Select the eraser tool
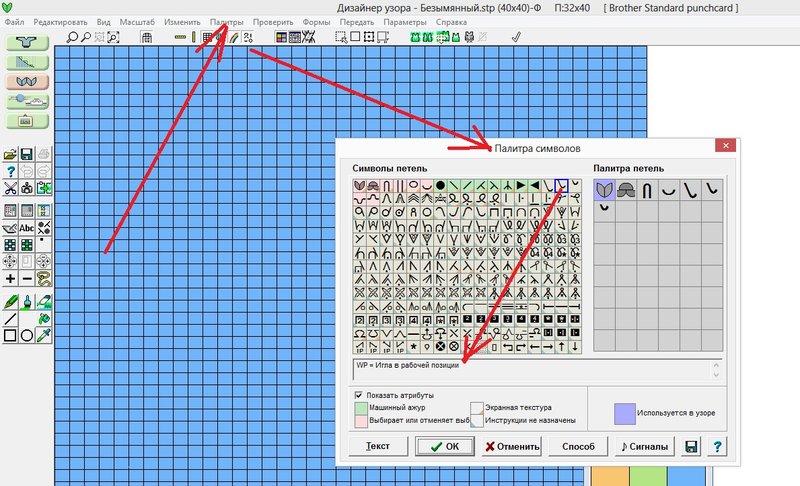 (44, 302)
